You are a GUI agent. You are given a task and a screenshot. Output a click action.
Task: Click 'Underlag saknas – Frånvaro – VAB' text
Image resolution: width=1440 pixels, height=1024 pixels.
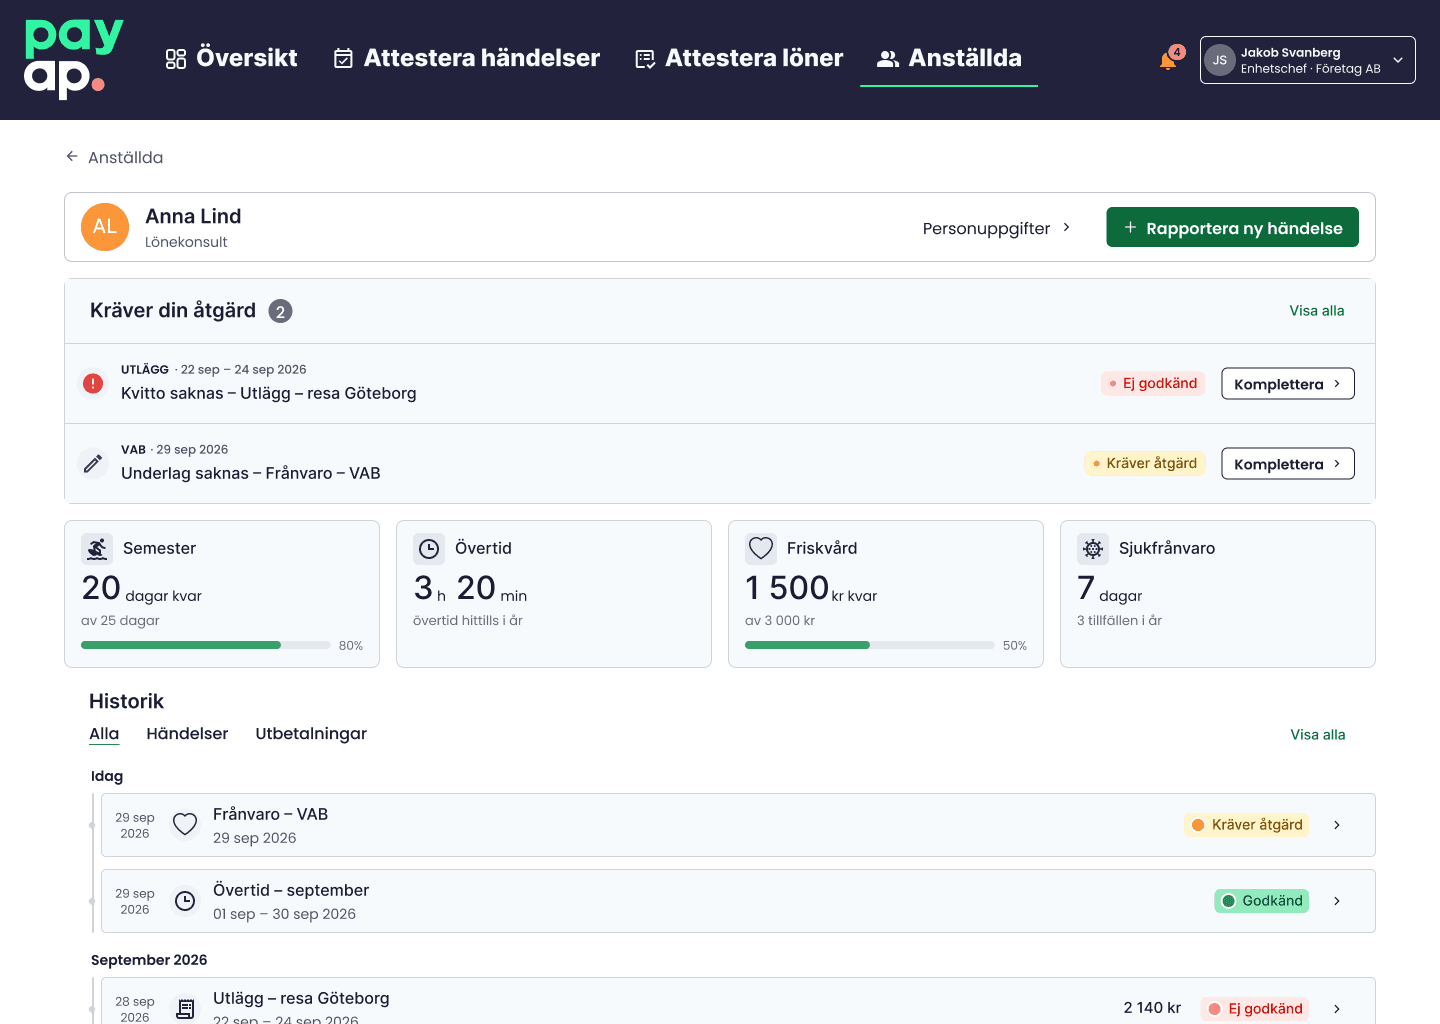251,473
